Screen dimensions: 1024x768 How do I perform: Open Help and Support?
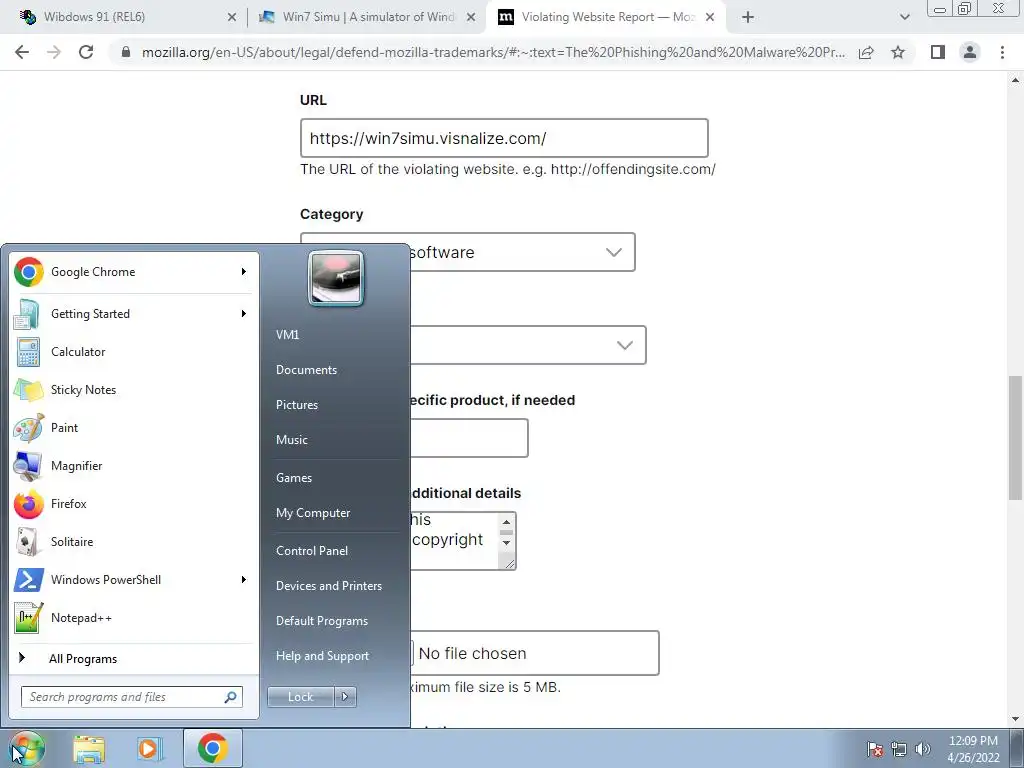[x=322, y=656]
